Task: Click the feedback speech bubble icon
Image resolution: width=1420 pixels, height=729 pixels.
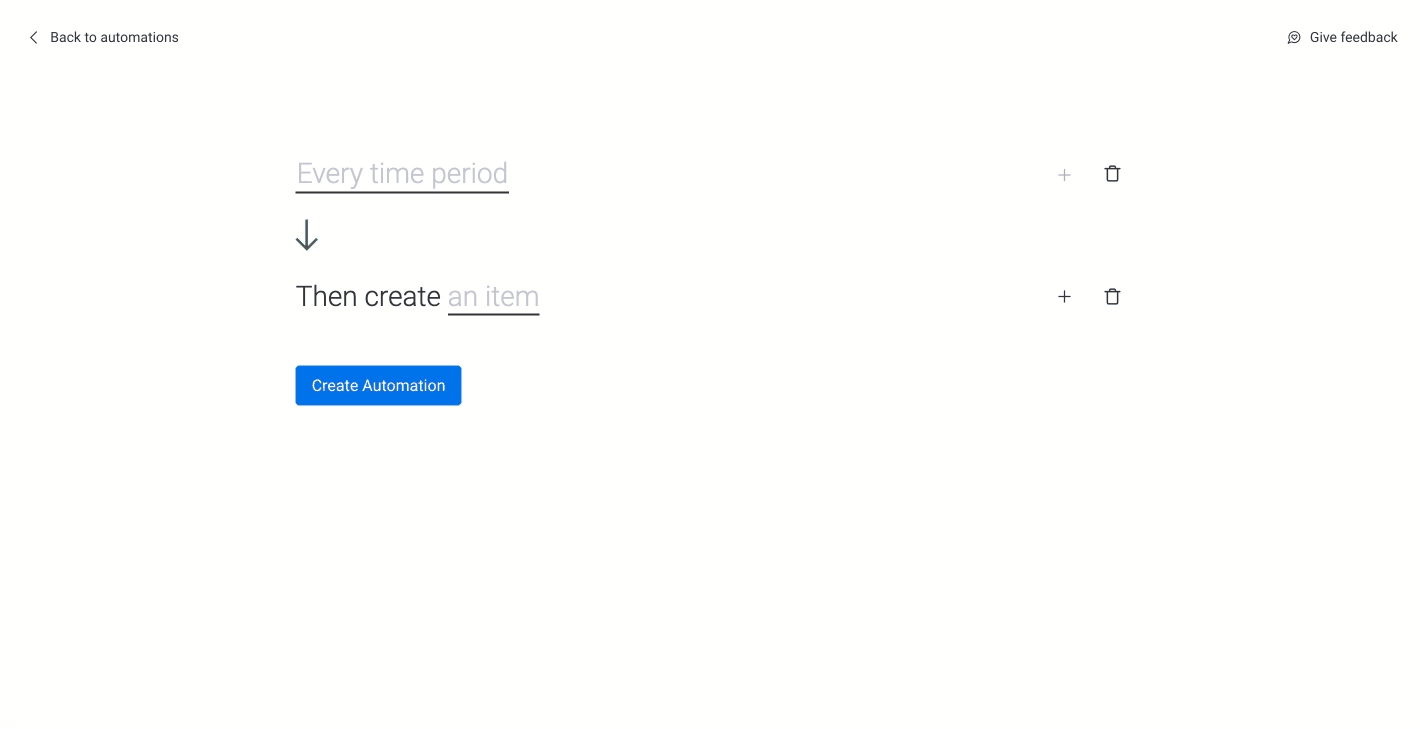Action: [1294, 37]
